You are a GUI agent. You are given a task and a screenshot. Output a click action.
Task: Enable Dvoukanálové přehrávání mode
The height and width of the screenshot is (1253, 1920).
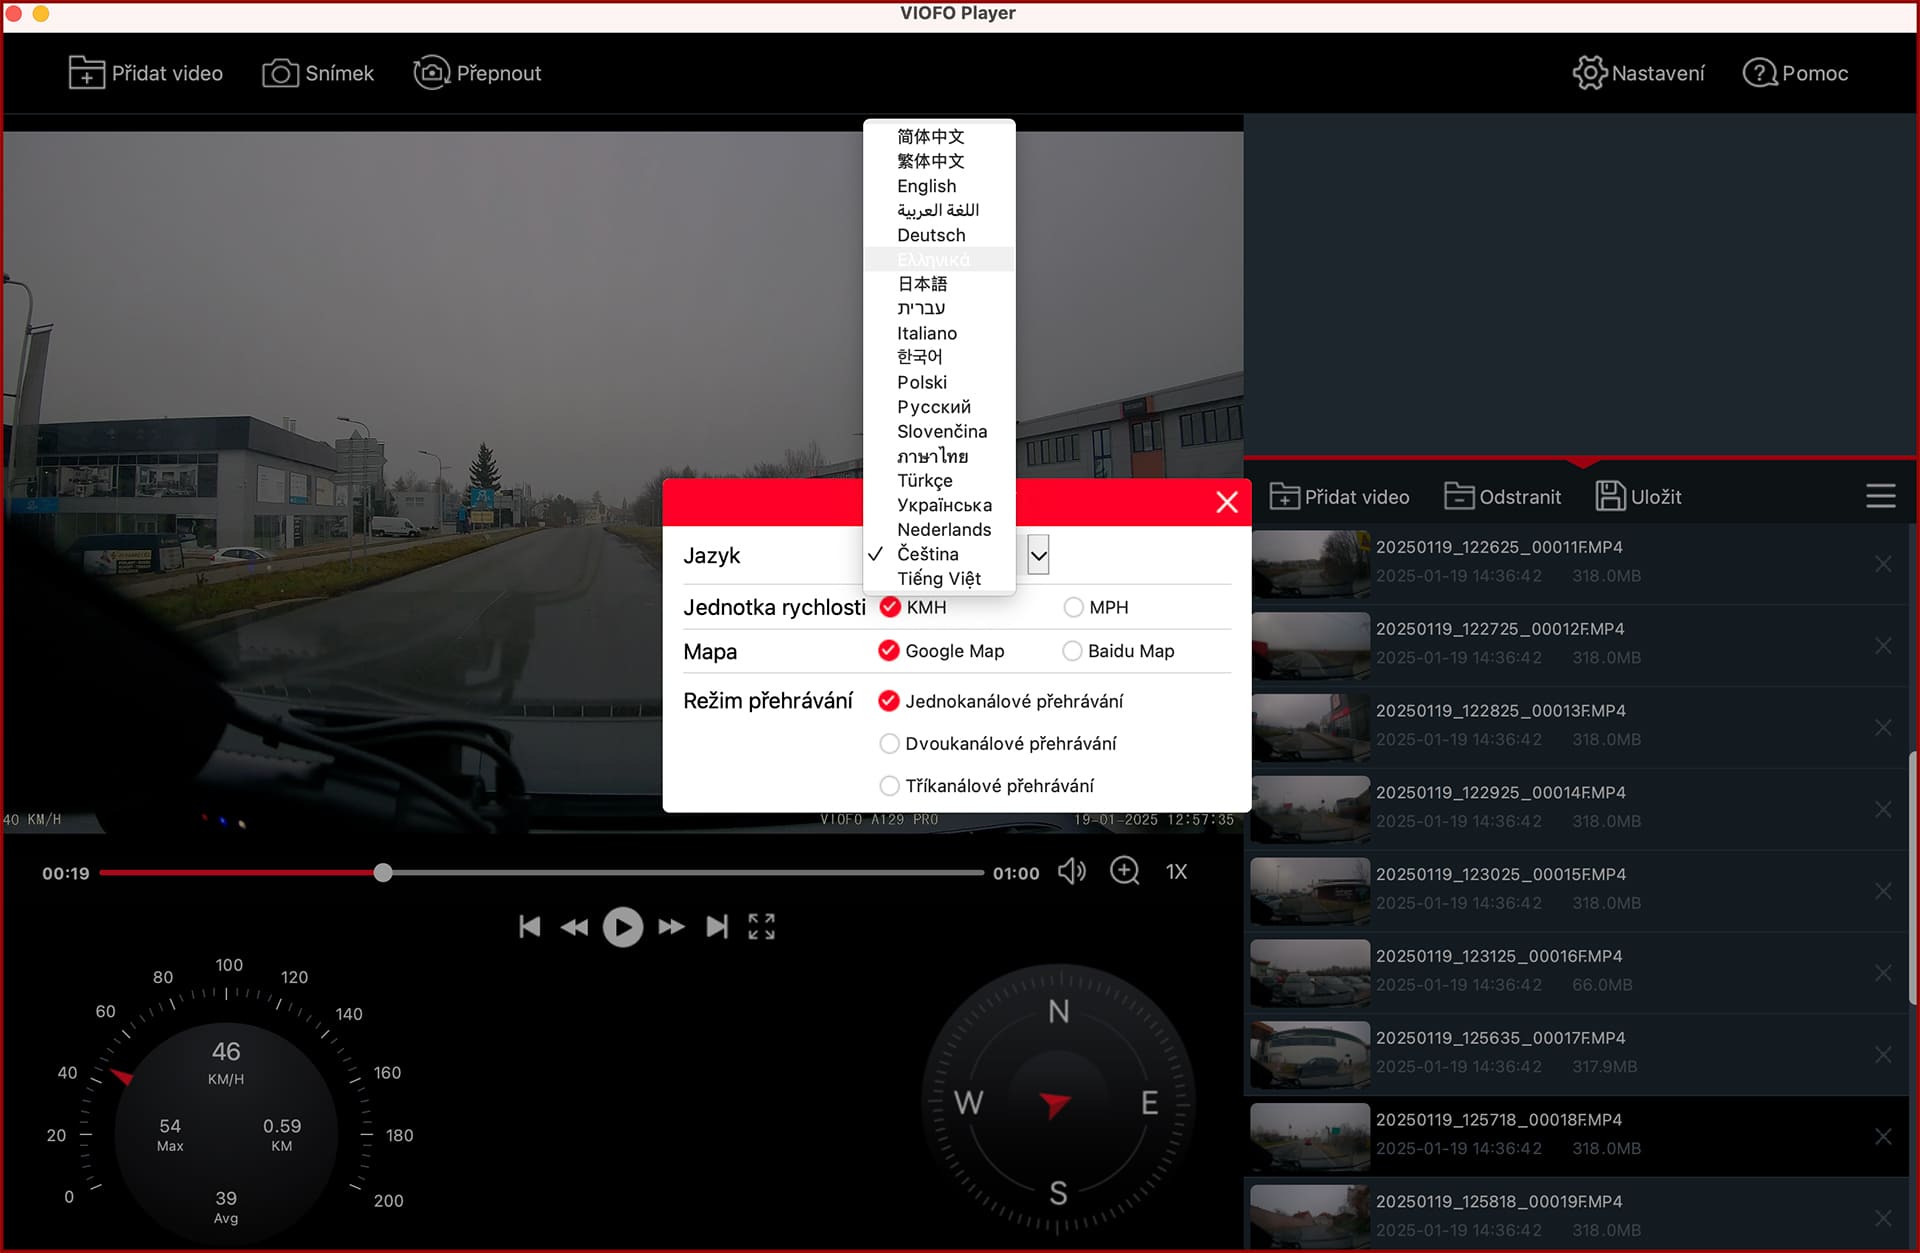[889, 744]
